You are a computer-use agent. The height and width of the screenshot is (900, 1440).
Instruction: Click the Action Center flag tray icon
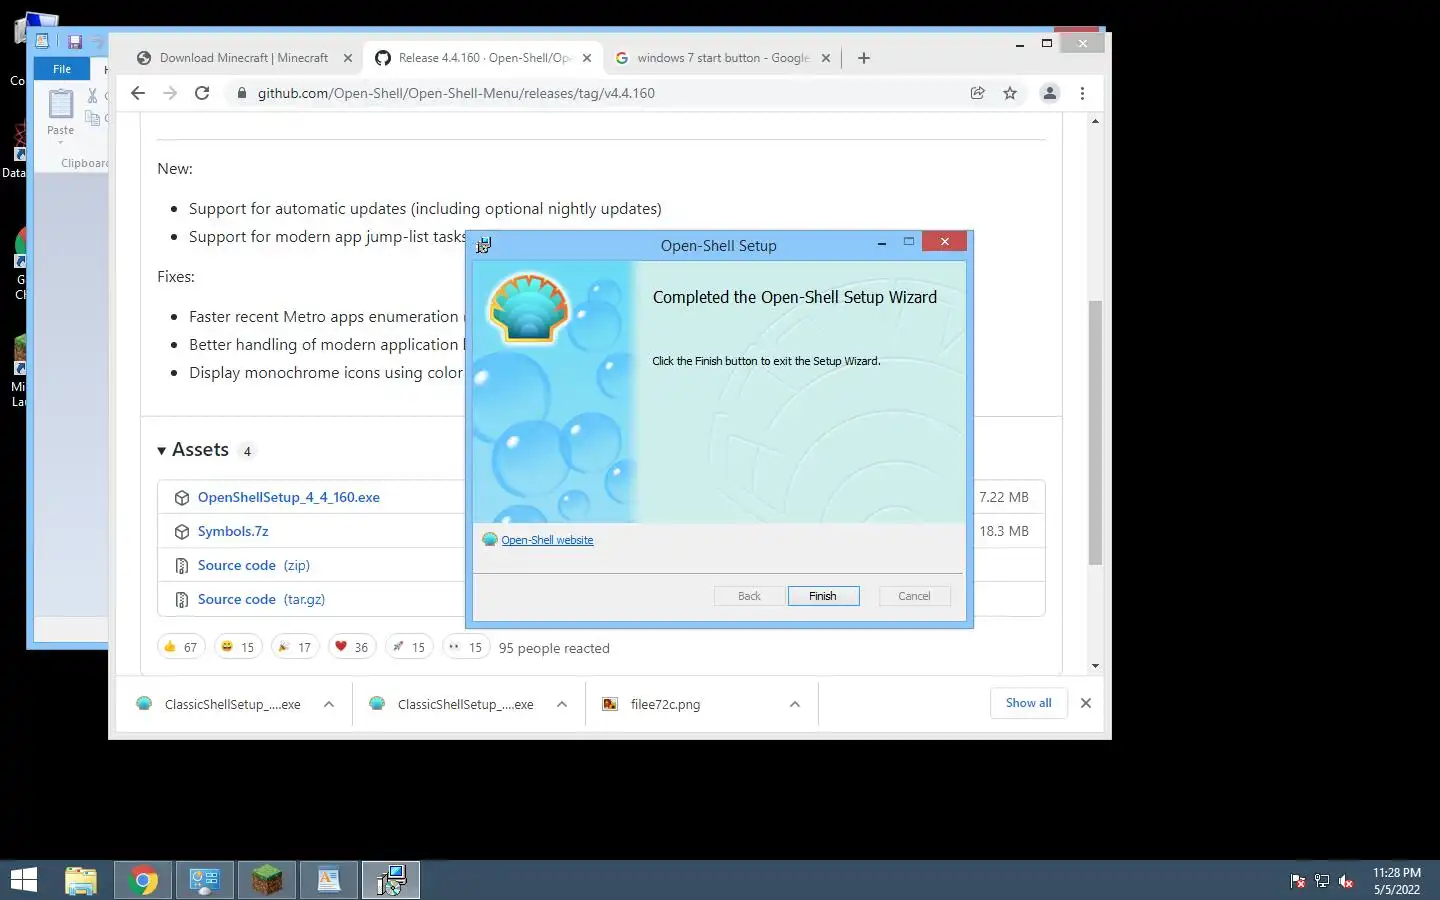(x=1298, y=881)
